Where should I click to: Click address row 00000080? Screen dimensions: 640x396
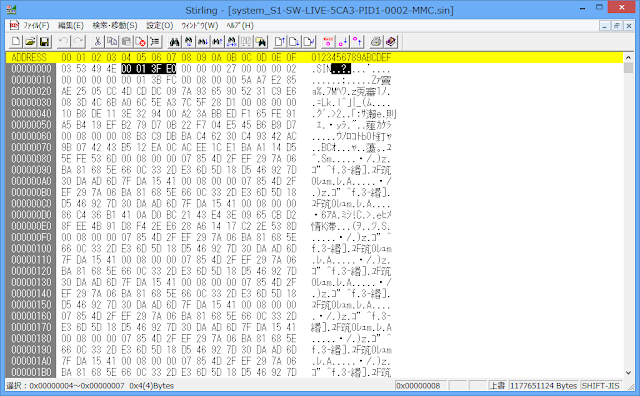pos(31,159)
